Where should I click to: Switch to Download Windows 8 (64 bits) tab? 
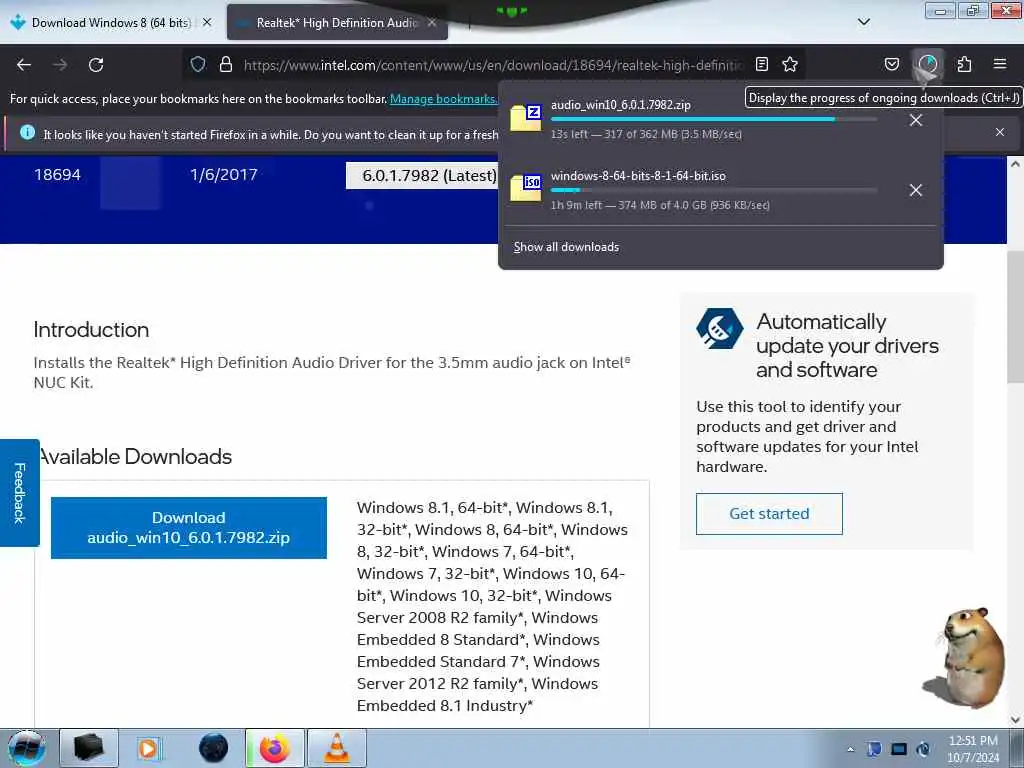111,22
